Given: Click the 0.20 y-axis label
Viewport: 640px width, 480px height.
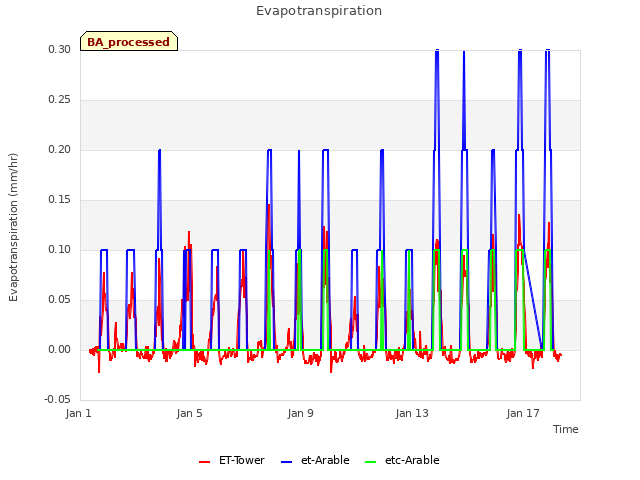Looking at the screenshot, I should 59,149.
